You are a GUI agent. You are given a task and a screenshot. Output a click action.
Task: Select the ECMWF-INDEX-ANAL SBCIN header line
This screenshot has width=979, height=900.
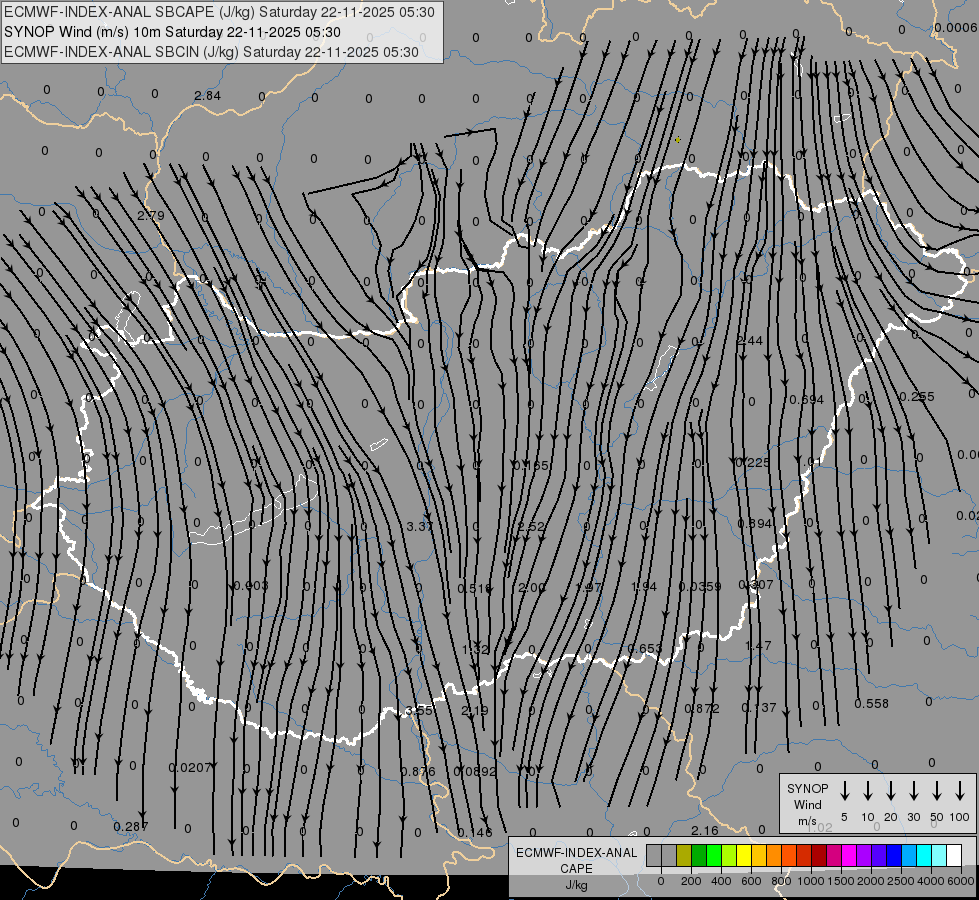211,51
